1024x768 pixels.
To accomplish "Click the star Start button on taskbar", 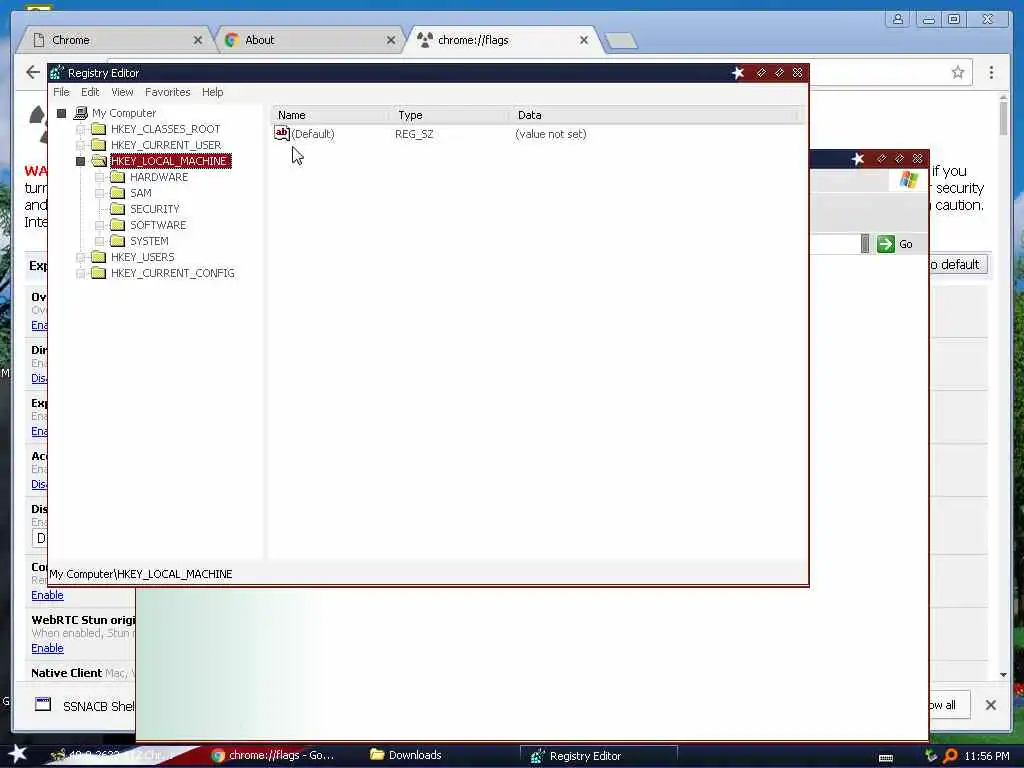I will point(18,754).
